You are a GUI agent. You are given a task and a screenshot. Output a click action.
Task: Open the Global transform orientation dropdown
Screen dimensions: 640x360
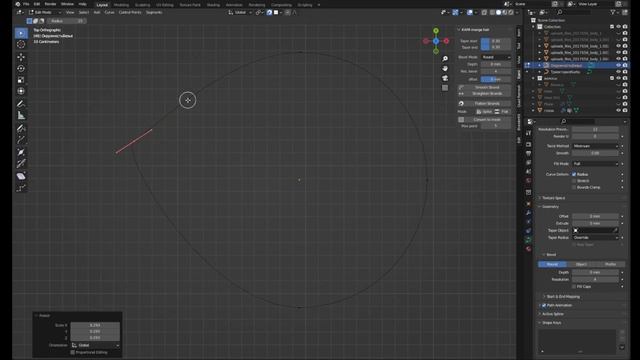240,13
